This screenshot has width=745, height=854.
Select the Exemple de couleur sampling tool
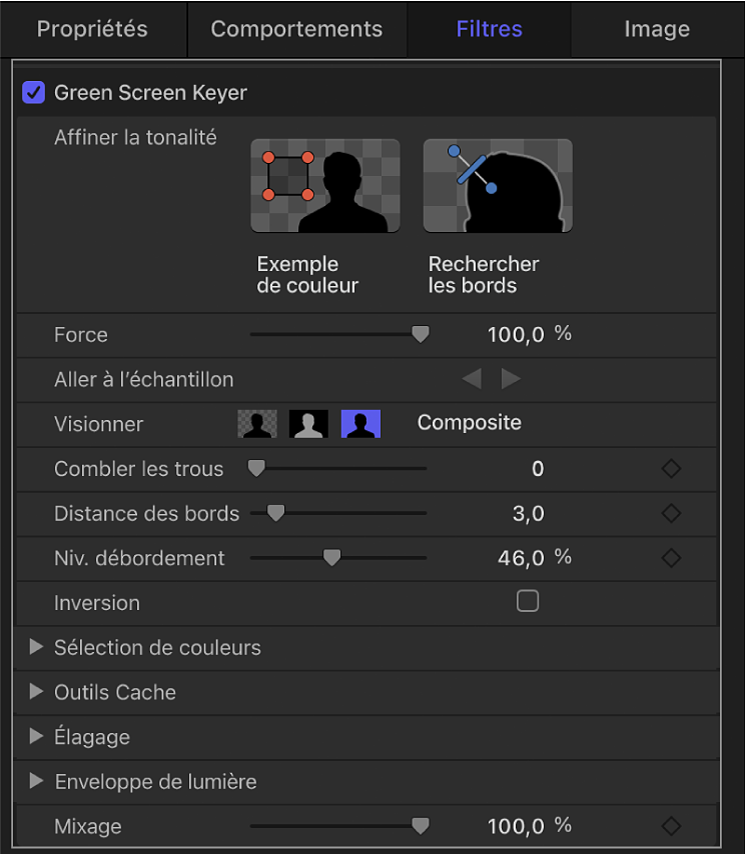(x=325, y=185)
